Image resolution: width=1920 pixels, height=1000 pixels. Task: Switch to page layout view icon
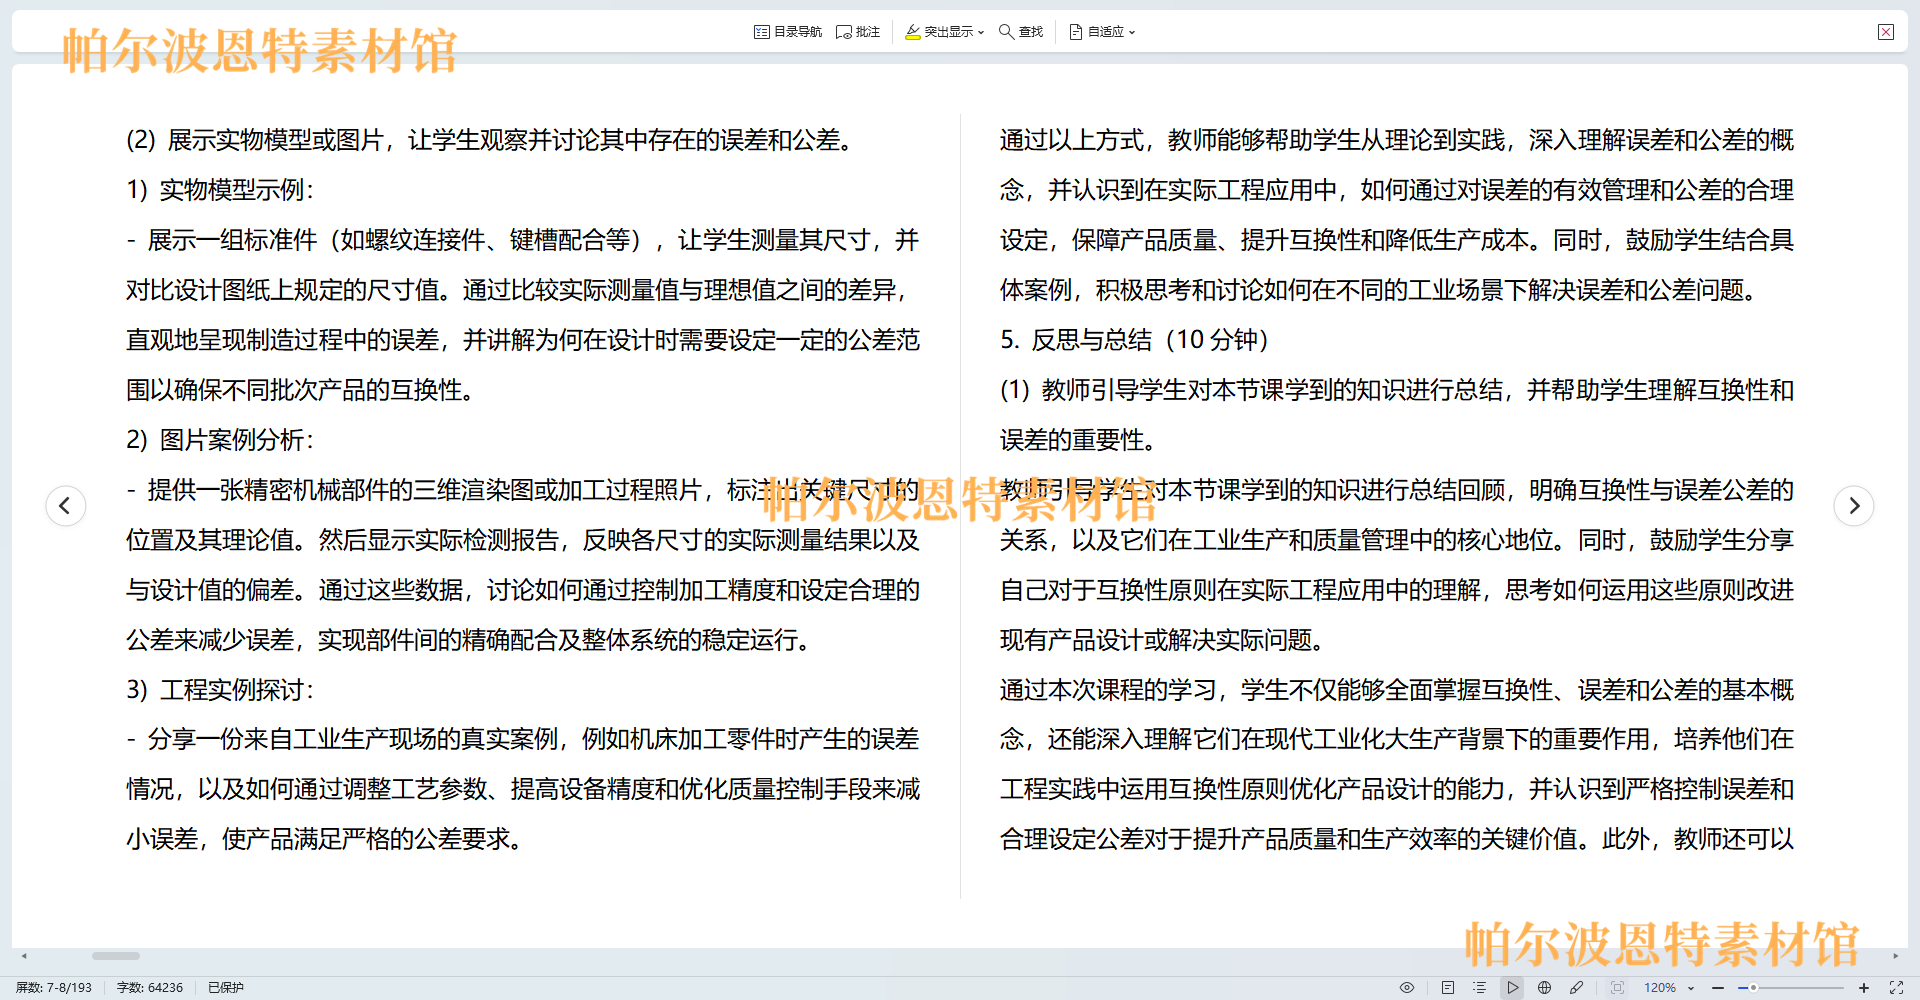(1447, 987)
